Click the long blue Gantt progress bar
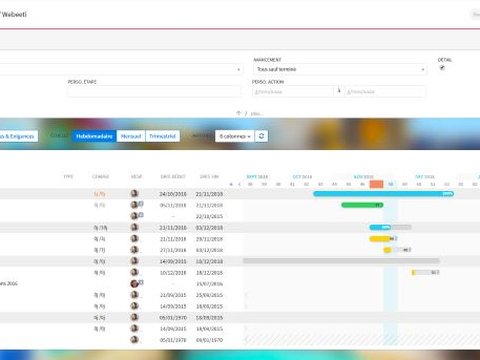 (x=383, y=194)
